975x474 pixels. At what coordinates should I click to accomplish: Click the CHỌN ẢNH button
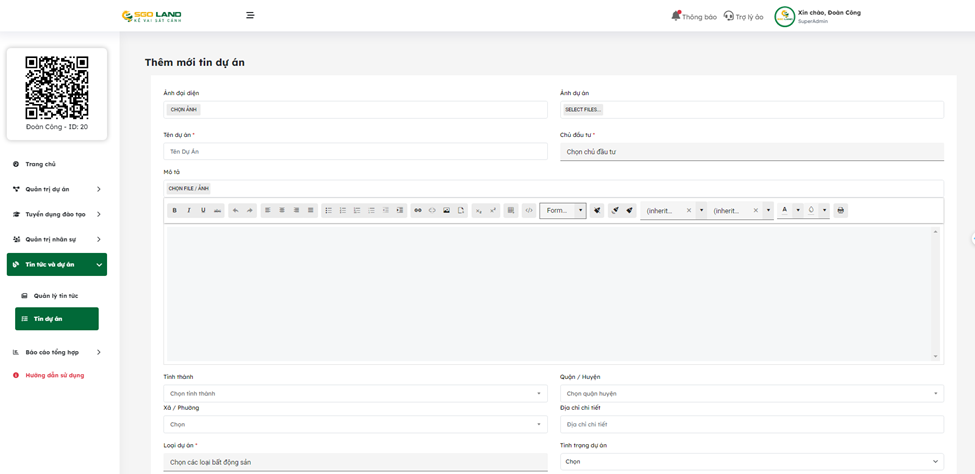coord(183,110)
